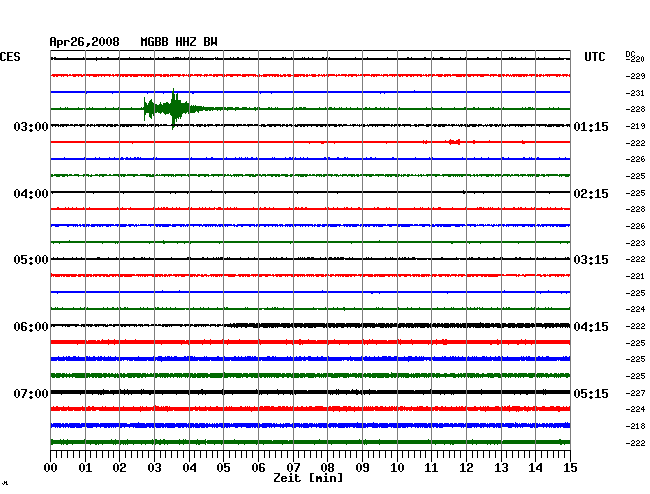Viewport: 650px width, 494px height.
Task: Select the 07:00 local time label
Action: (x=31, y=393)
